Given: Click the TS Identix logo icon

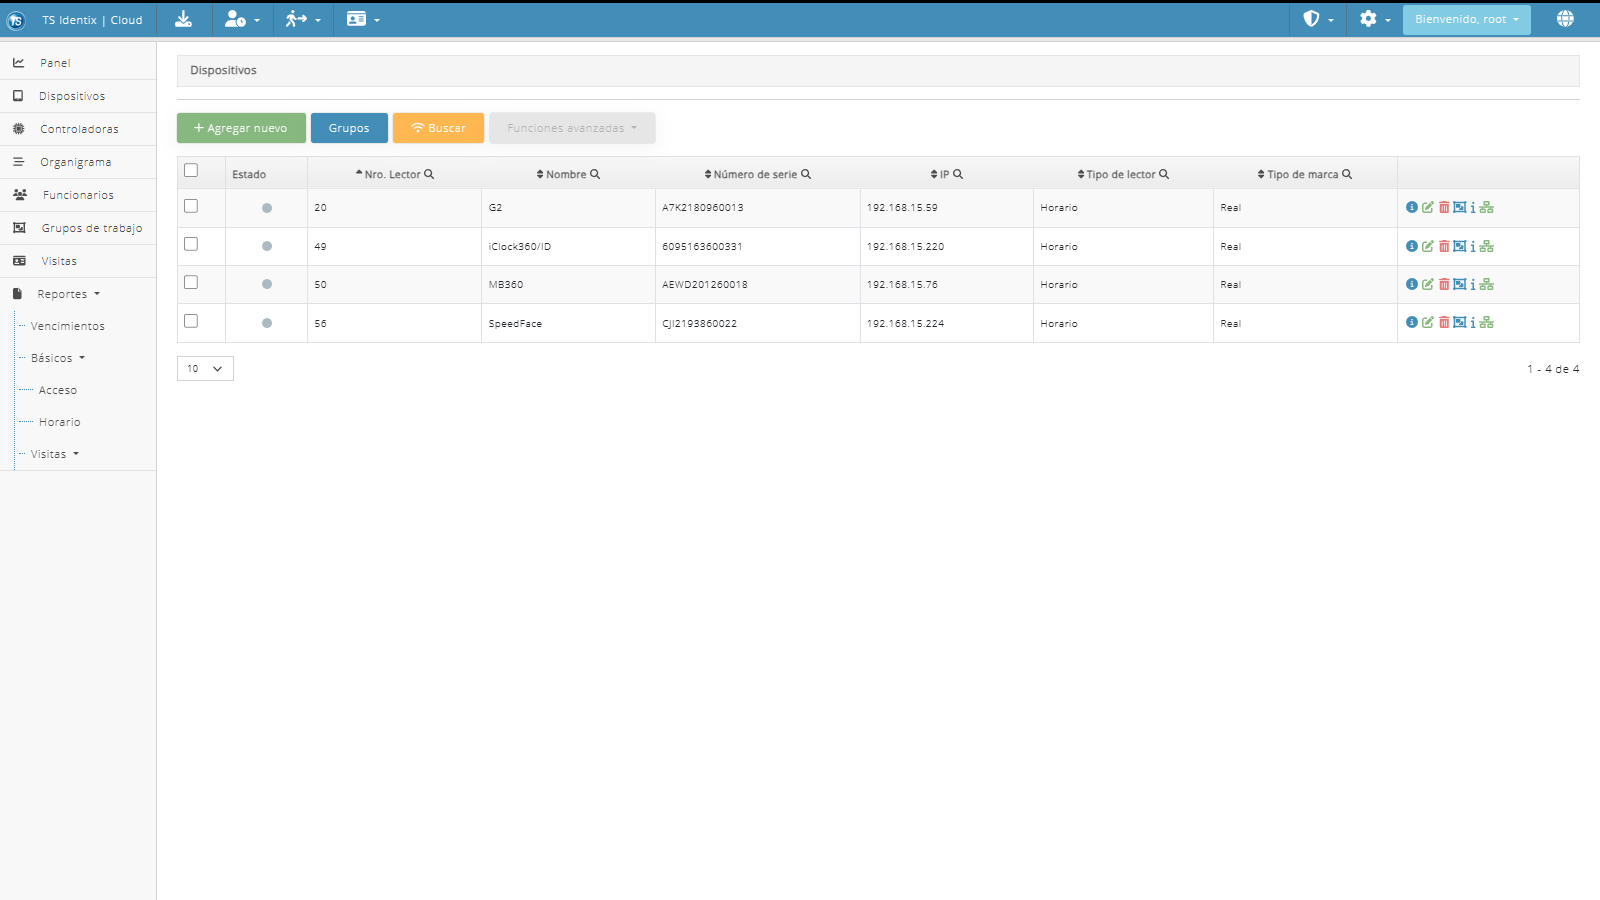Looking at the screenshot, I should tap(16, 20).
